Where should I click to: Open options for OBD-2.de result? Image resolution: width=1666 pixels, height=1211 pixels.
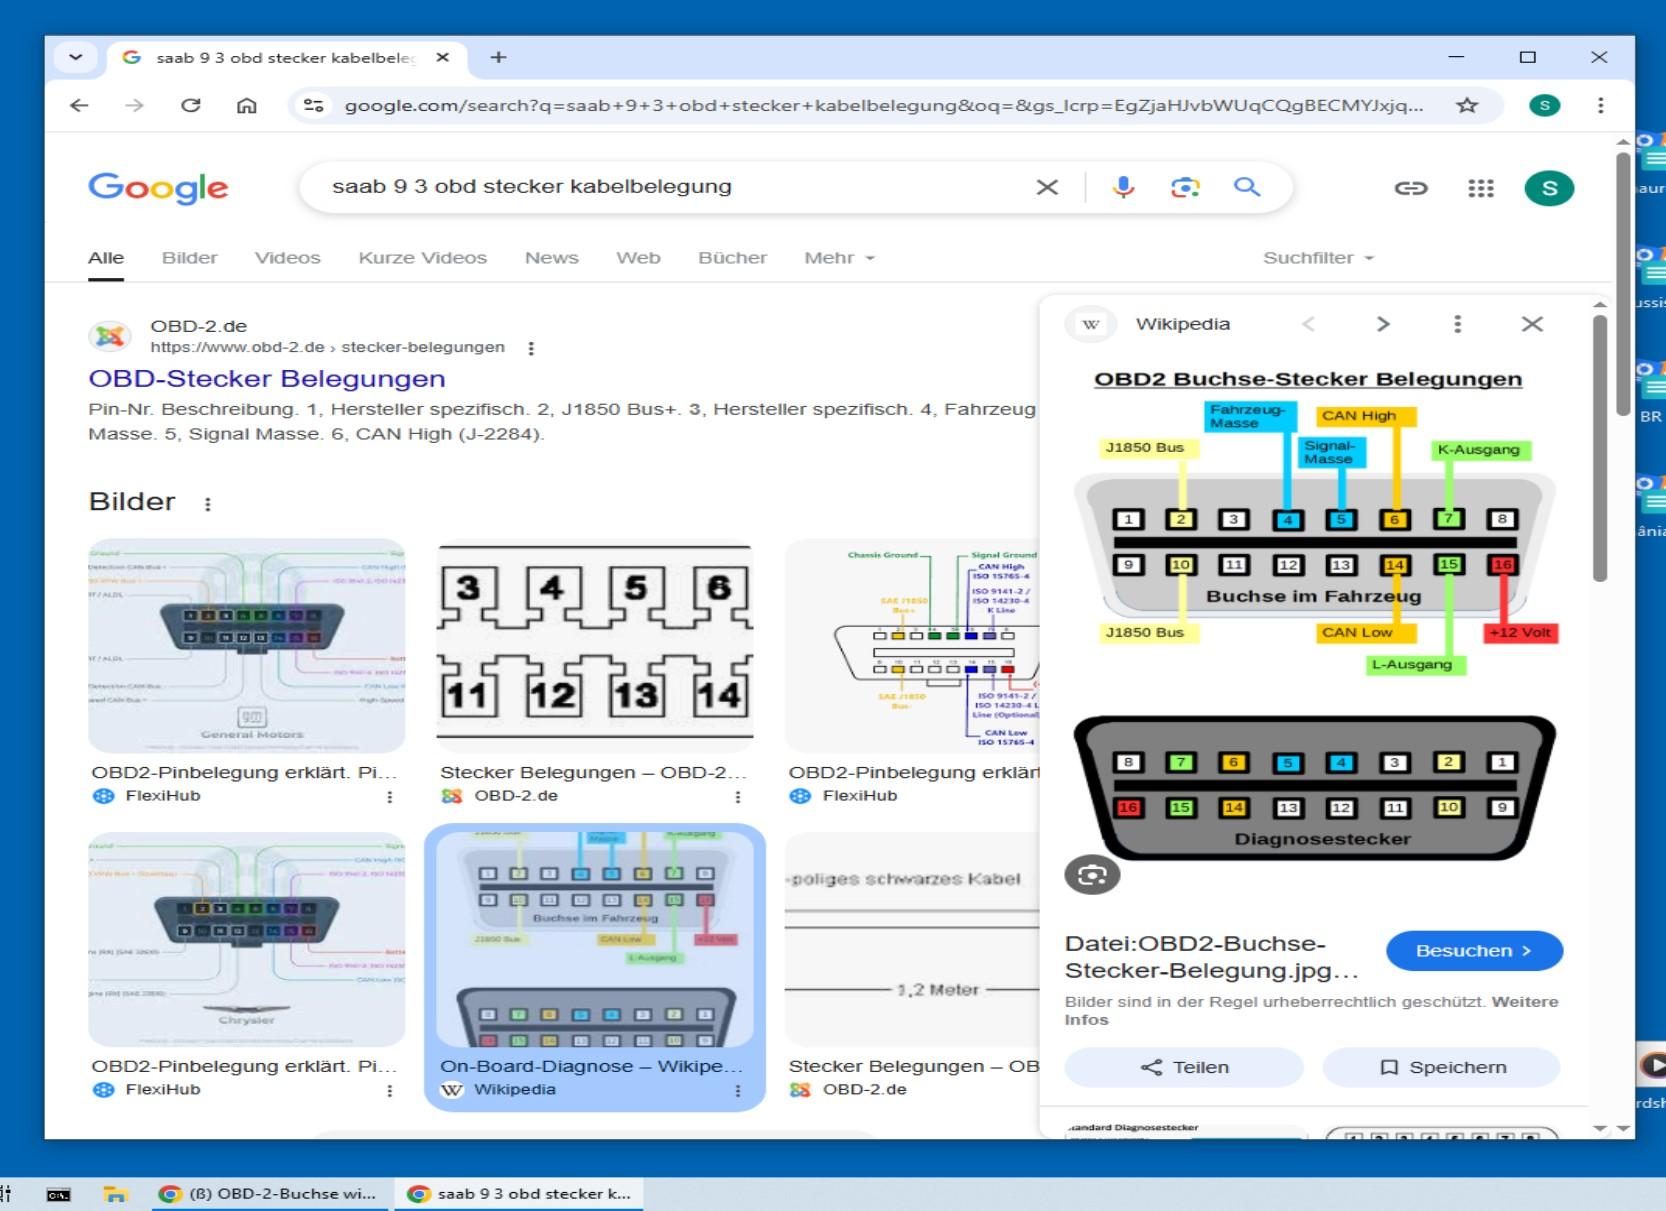click(x=531, y=348)
